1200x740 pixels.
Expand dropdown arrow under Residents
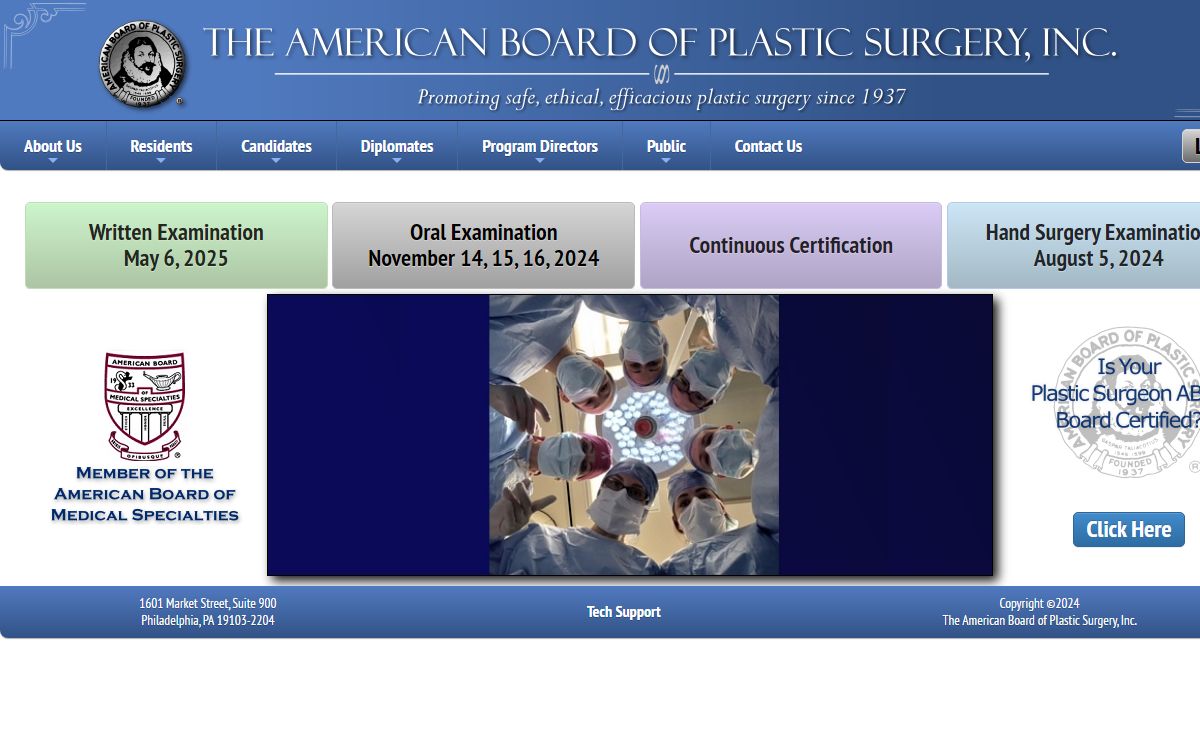click(161, 161)
